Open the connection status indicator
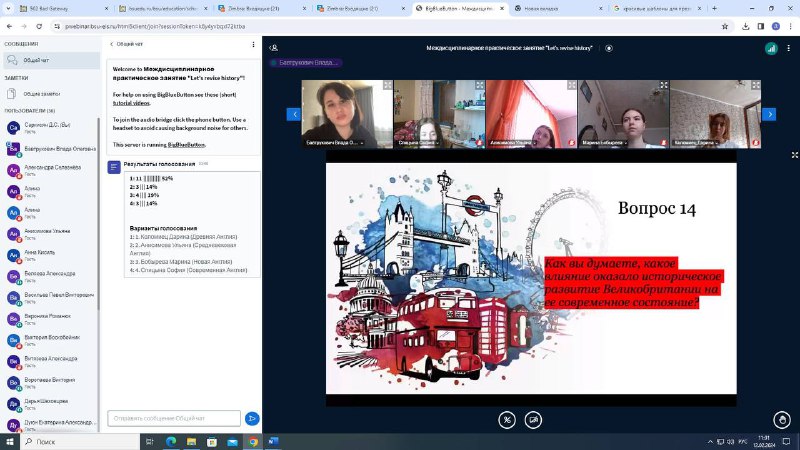 (x=771, y=48)
